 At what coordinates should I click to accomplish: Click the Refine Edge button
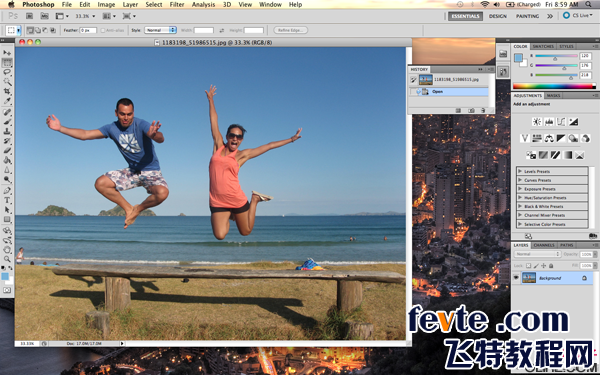click(x=290, y=30)
